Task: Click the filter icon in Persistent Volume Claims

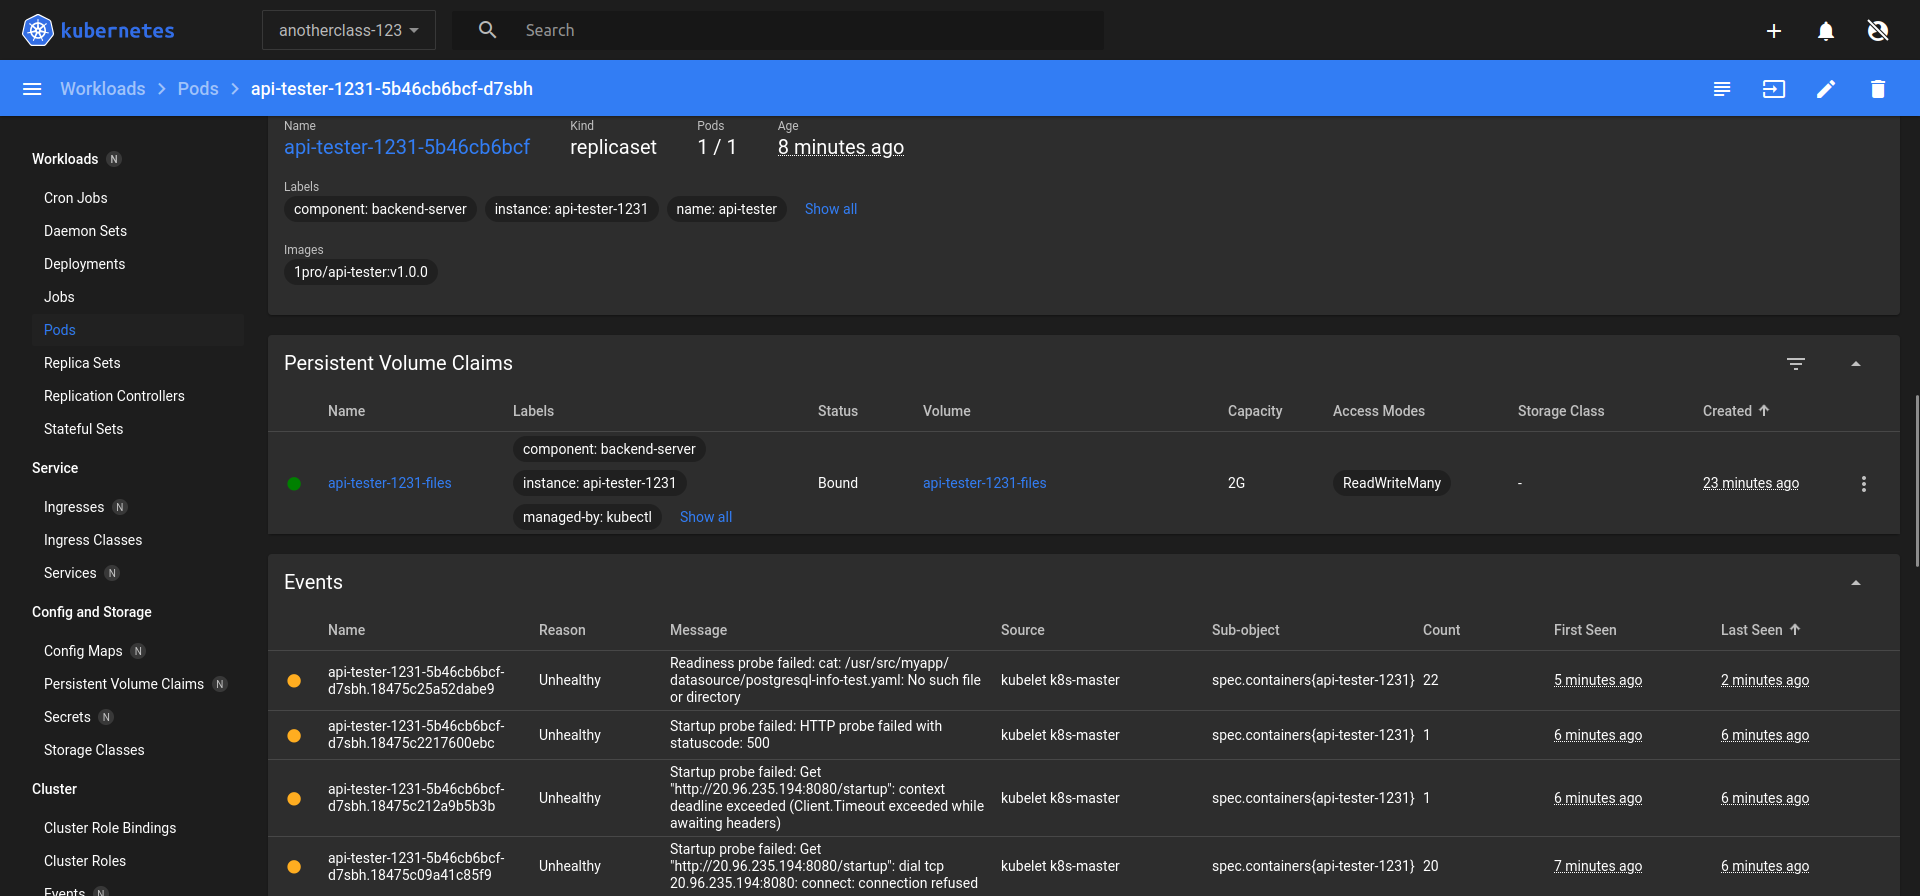Action: click(1796, 364)
